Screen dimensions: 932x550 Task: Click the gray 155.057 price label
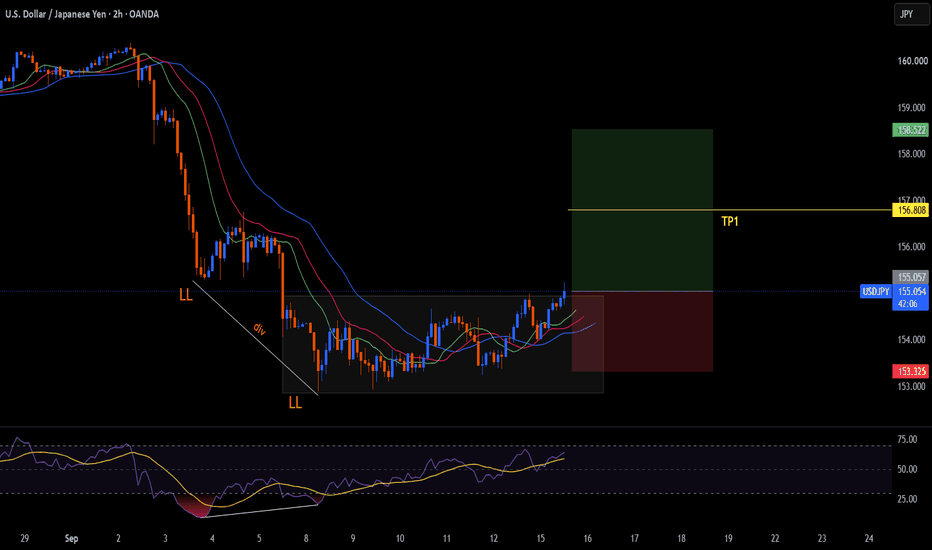(x=911, y=277)
